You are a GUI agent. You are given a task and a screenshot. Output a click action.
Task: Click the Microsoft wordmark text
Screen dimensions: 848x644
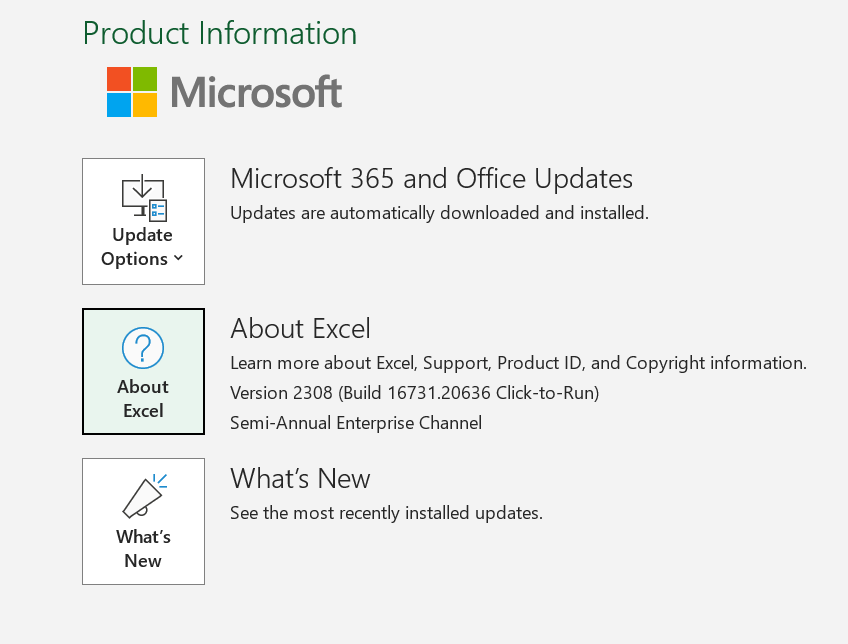click(256, 92)
